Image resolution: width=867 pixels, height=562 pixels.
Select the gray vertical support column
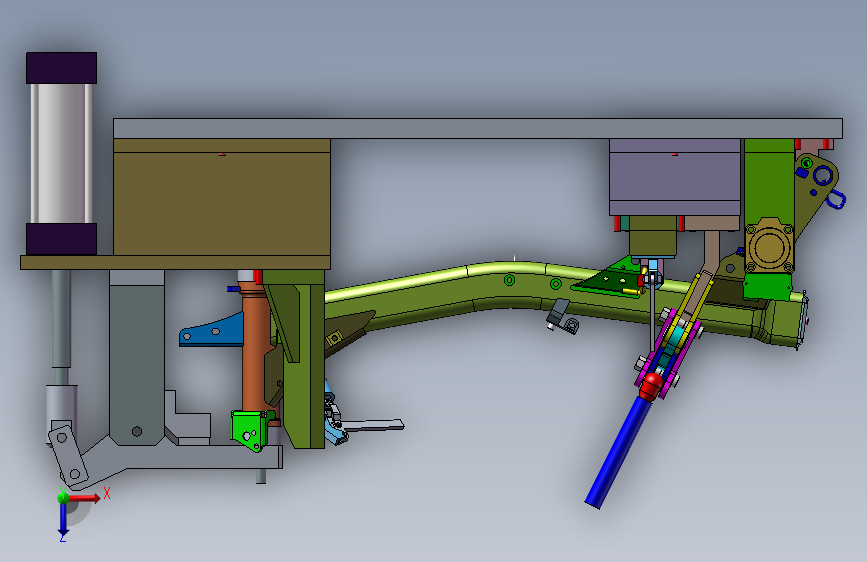pyautogui.click(x=137, y=357)
